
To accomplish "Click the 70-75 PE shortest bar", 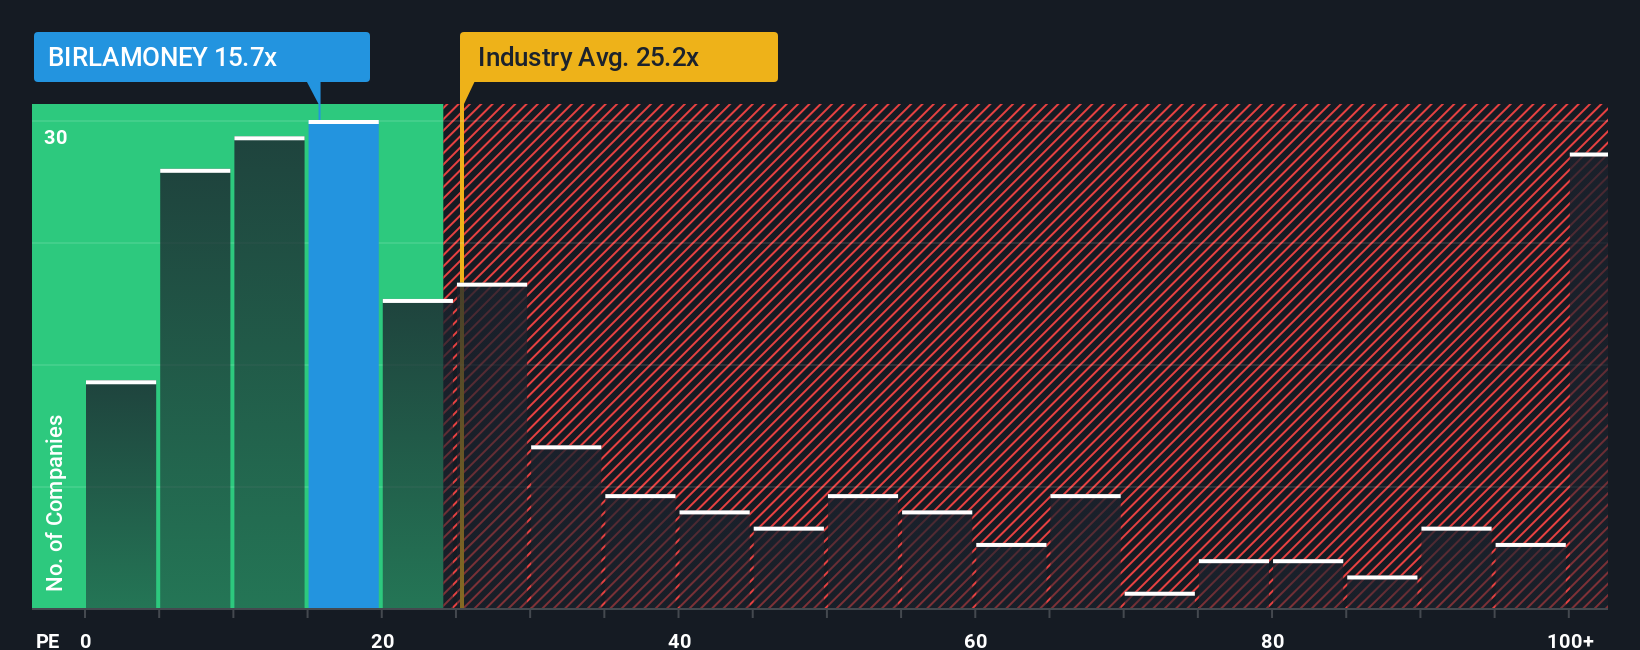I will coord(1159,600).
